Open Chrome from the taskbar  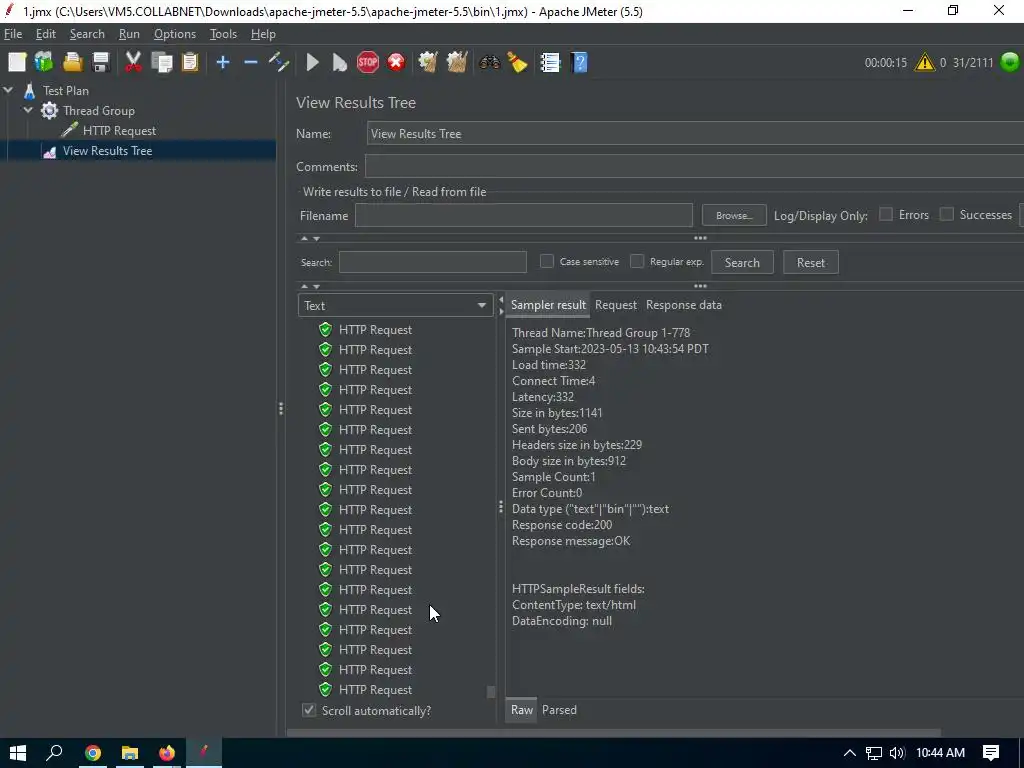point(93,753)
